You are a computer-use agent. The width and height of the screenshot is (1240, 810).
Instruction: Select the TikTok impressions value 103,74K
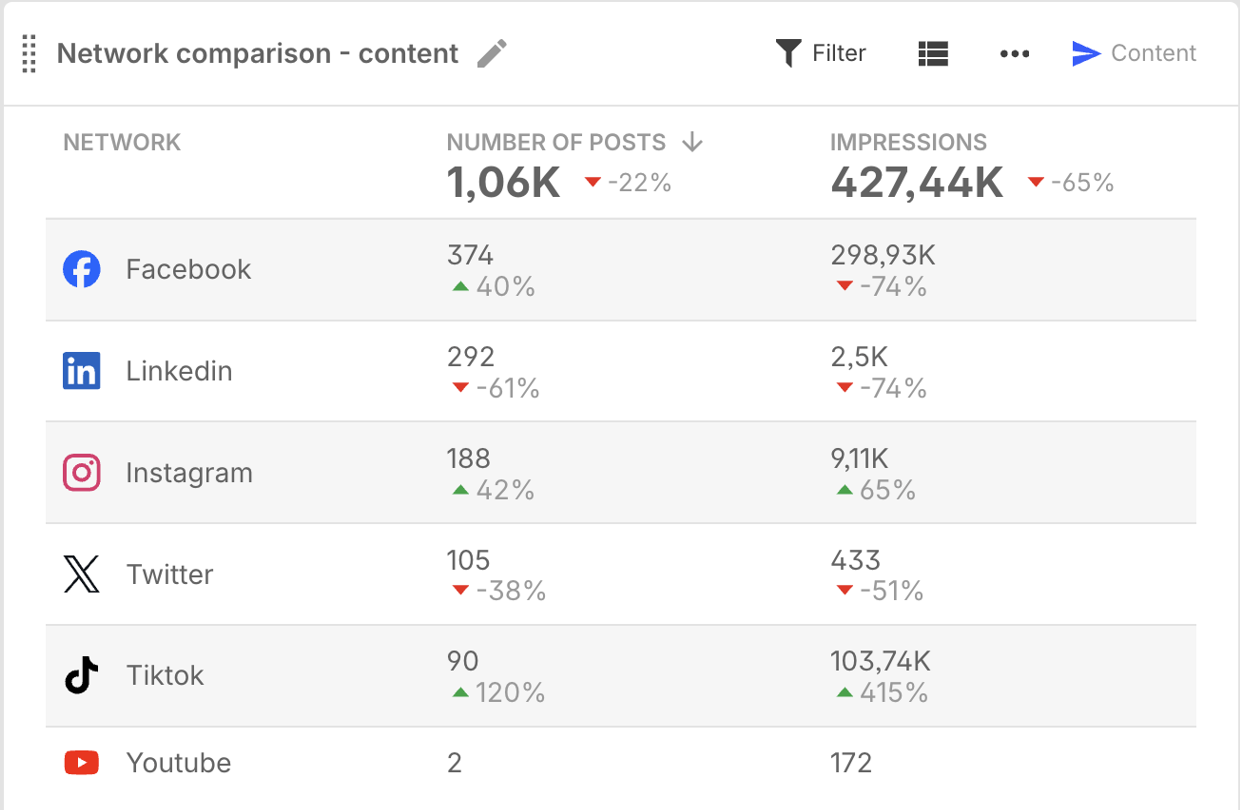880,661
